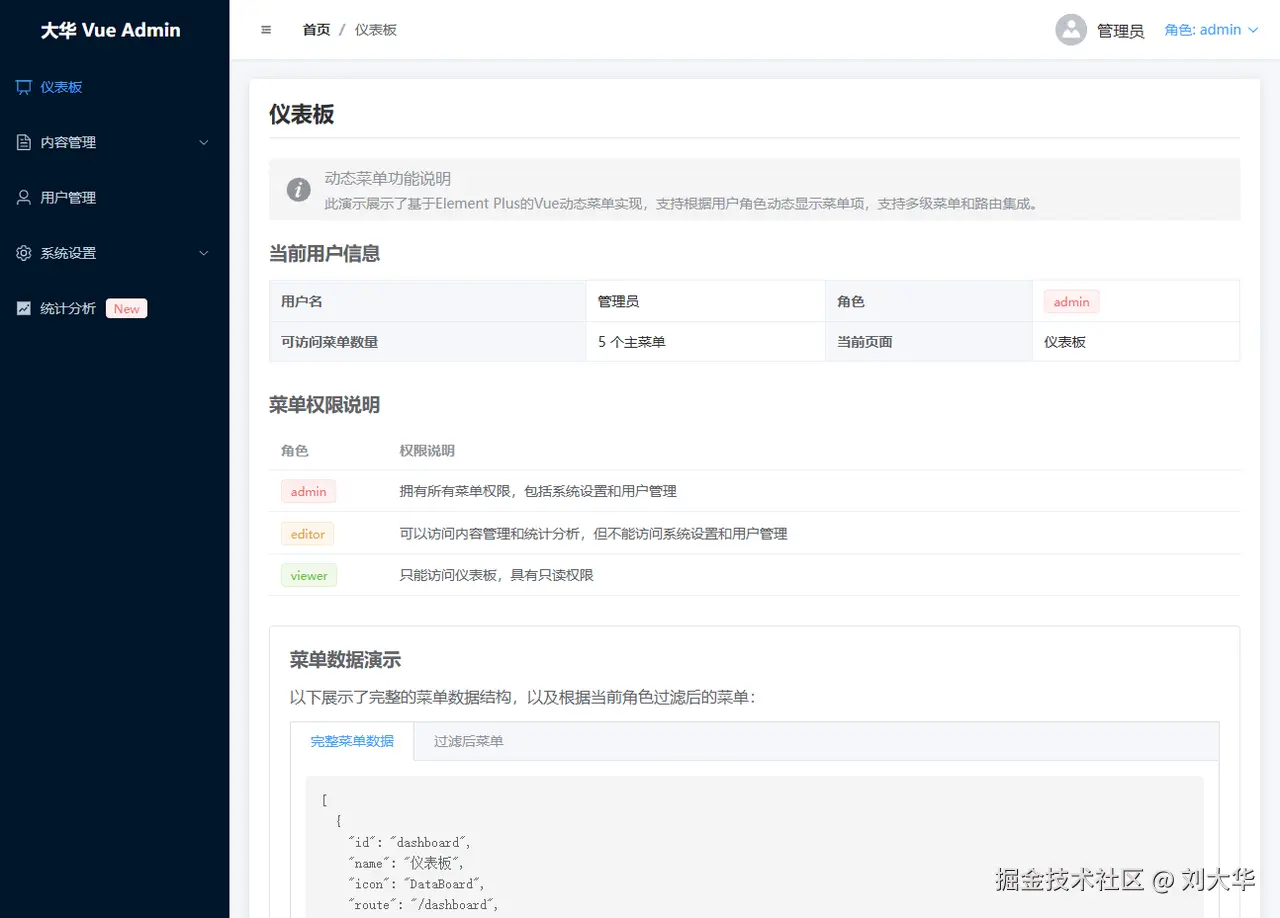The height and width of the screenshot is (918, 1280).
Task: Click the viewer tag in the permissions table
Action: [309, 575]
